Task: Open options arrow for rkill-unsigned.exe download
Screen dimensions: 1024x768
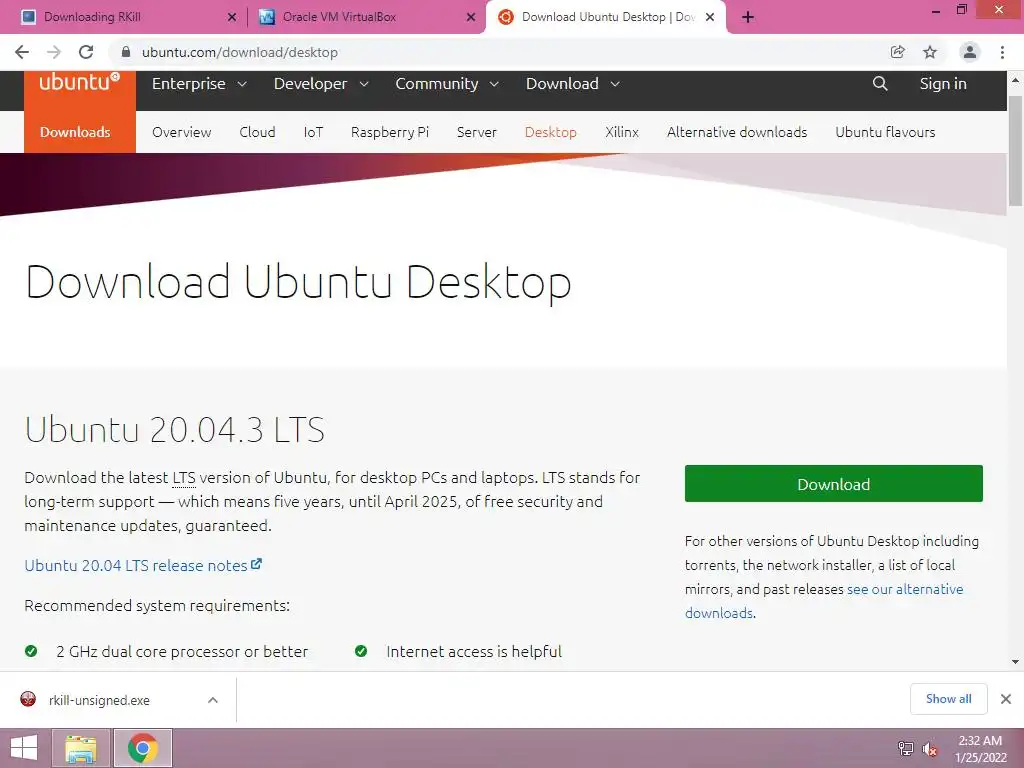Action: click(x=213, y=700)
